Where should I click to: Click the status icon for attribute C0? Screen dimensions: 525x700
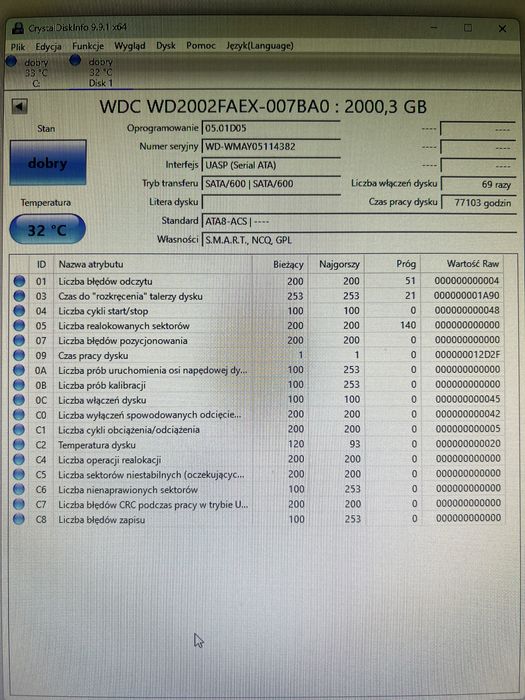(19, 415)
